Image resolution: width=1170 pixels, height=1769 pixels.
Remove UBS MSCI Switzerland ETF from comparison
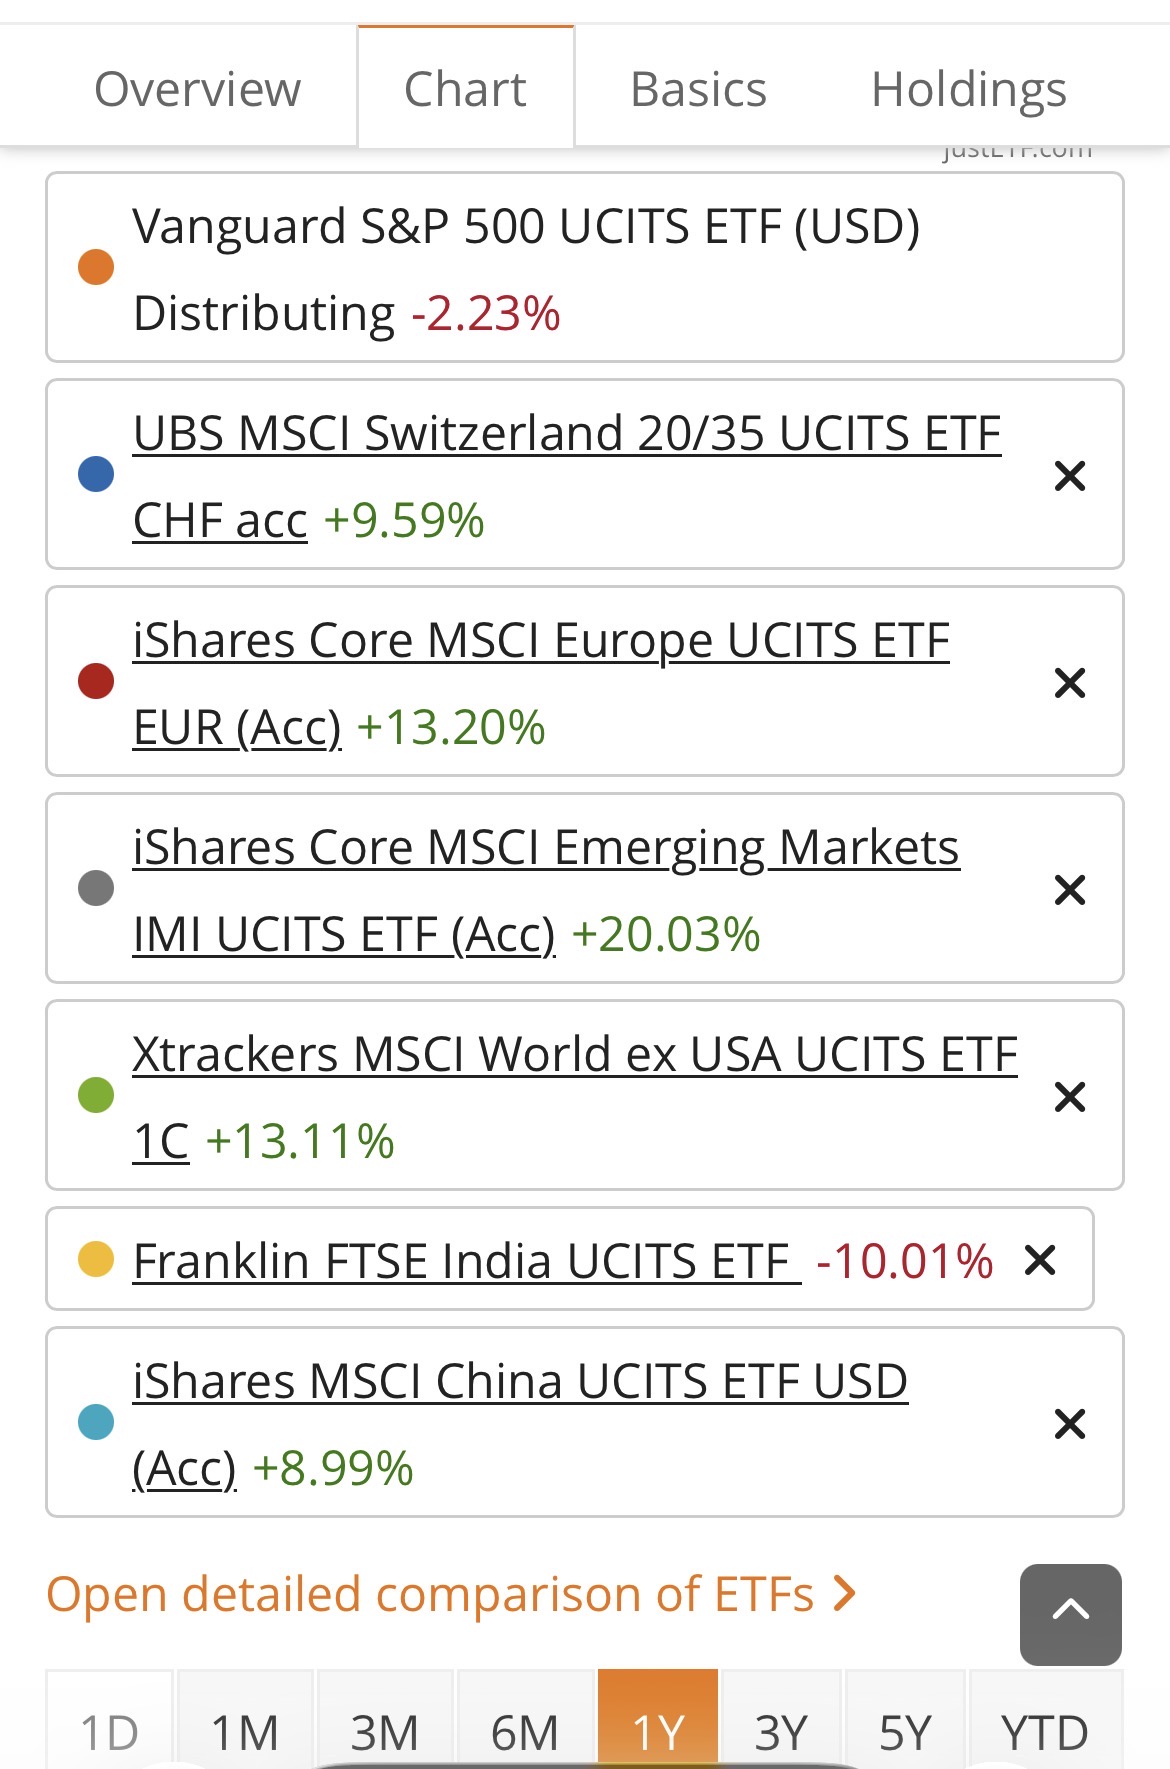[1069, 476]
